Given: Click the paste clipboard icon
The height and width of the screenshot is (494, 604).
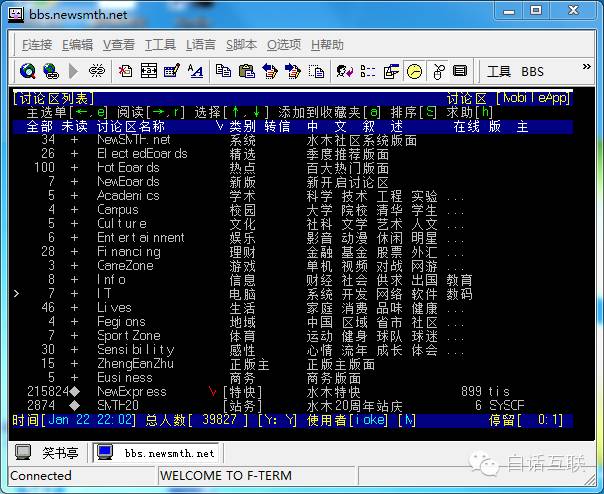Looking at the screenshot, I should point(247,71).
